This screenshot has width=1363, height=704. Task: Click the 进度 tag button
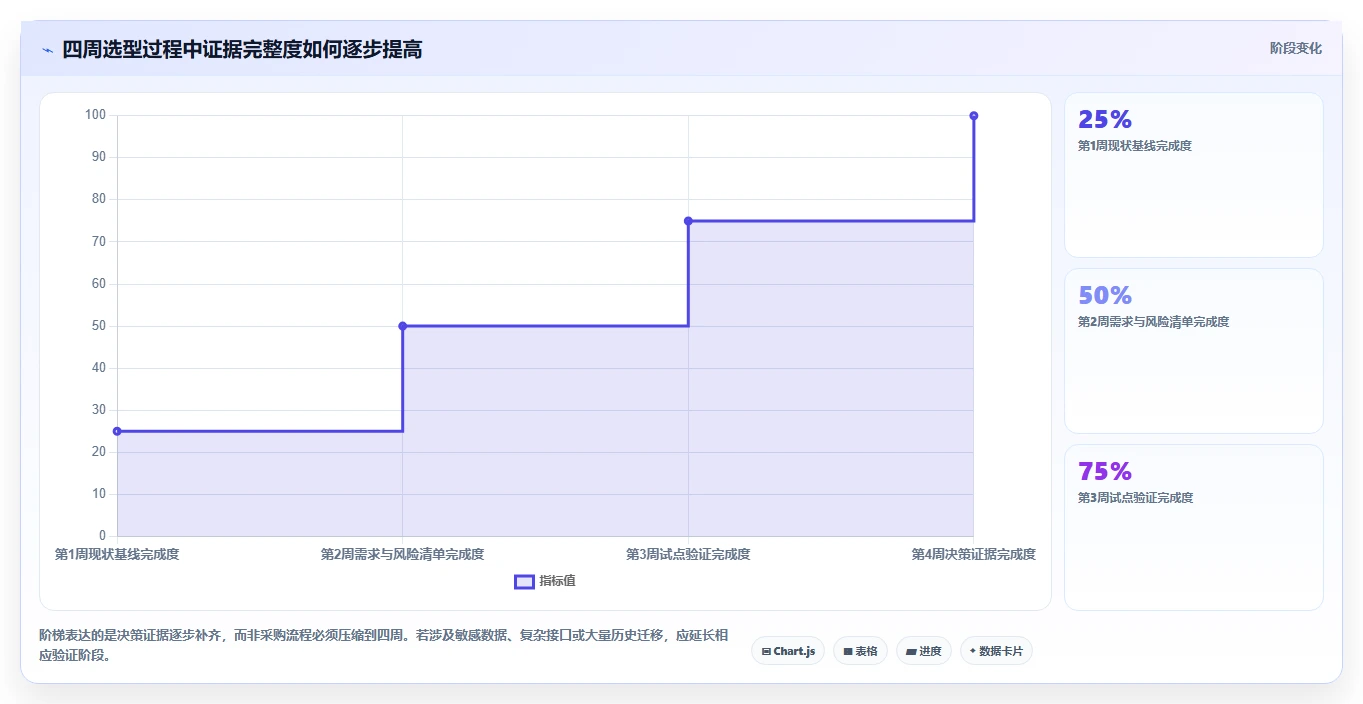click(x=924, y=651)
